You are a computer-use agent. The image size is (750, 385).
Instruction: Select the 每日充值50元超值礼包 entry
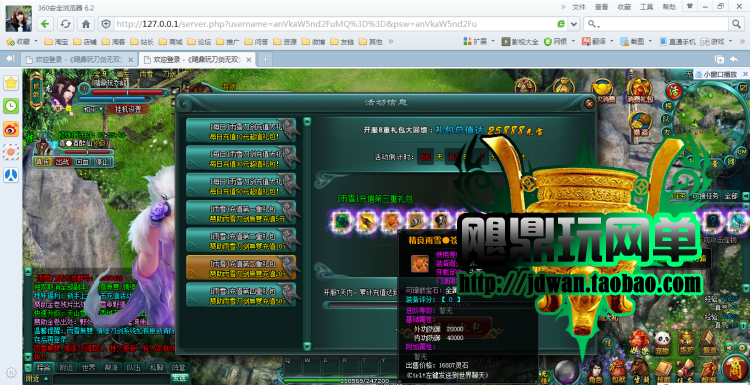(240, 185)
